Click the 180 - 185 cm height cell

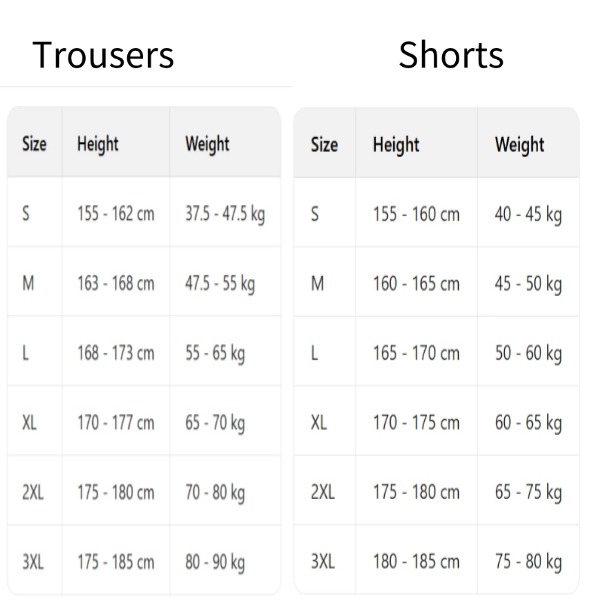tap(416, 562)
